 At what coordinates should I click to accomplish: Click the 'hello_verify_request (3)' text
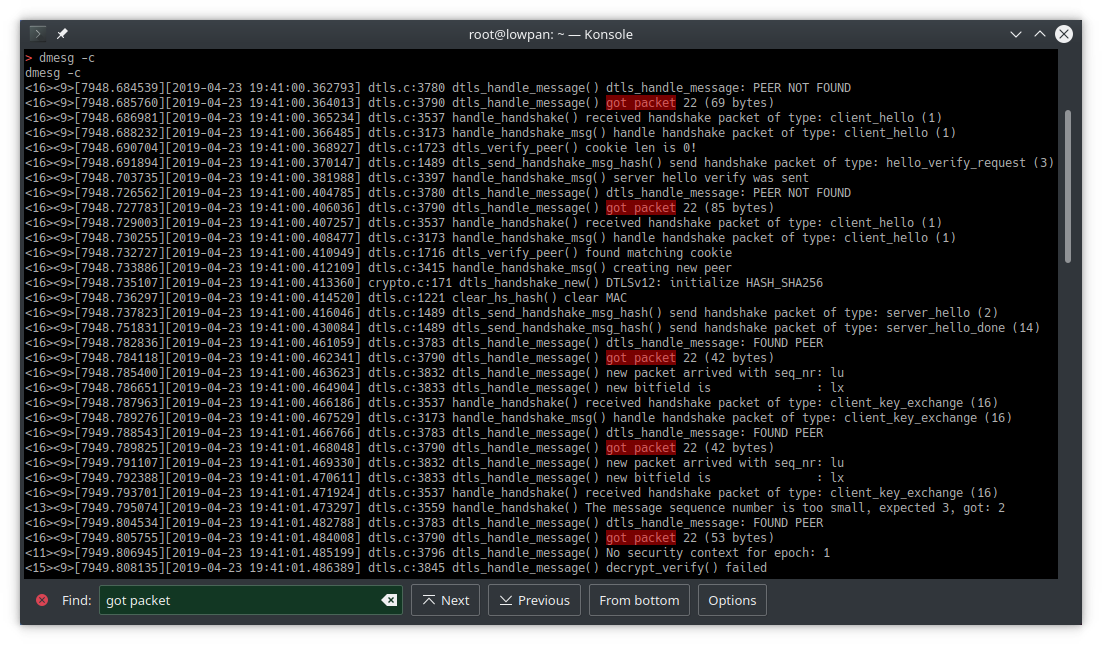click(970, 163)
